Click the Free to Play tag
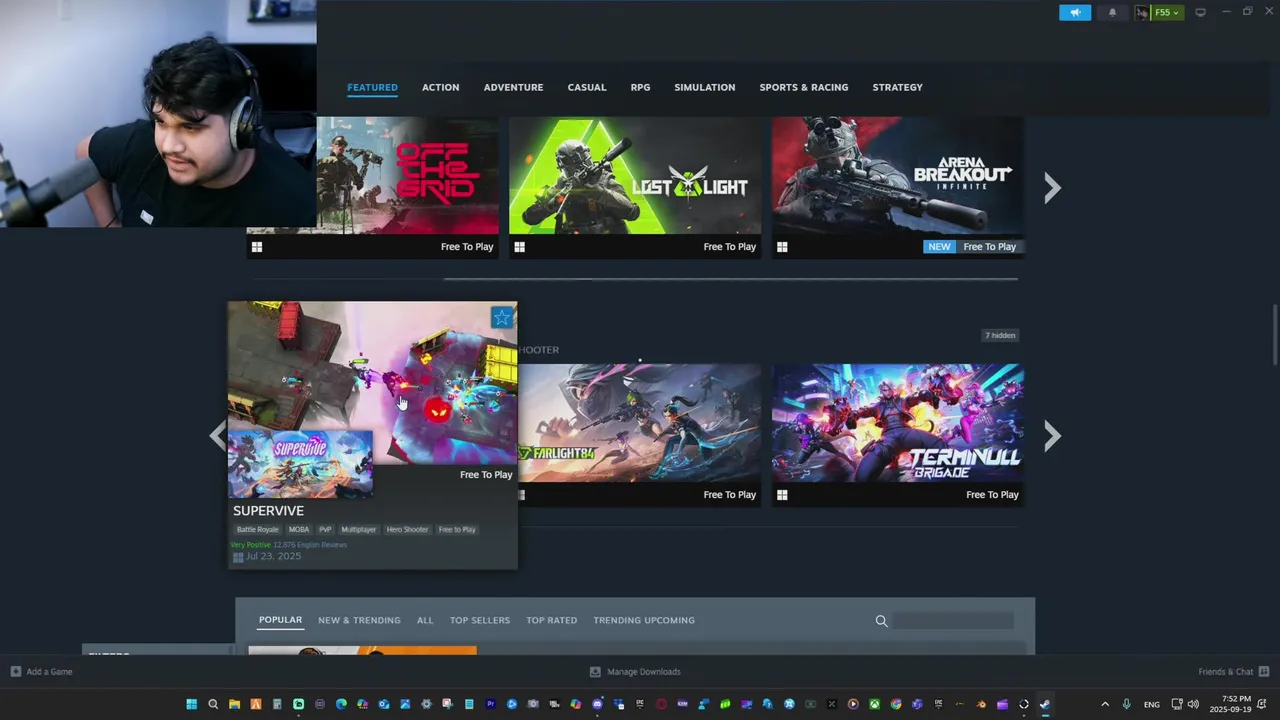This screenshot has height=720, width=1280. pos(457,529)
